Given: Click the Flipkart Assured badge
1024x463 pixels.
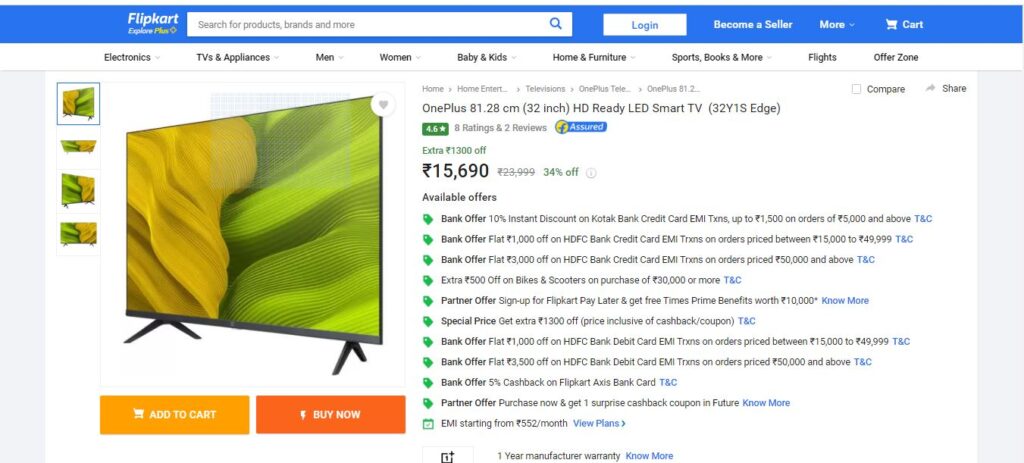Looking at the screenshot, I should click(581, 127).
